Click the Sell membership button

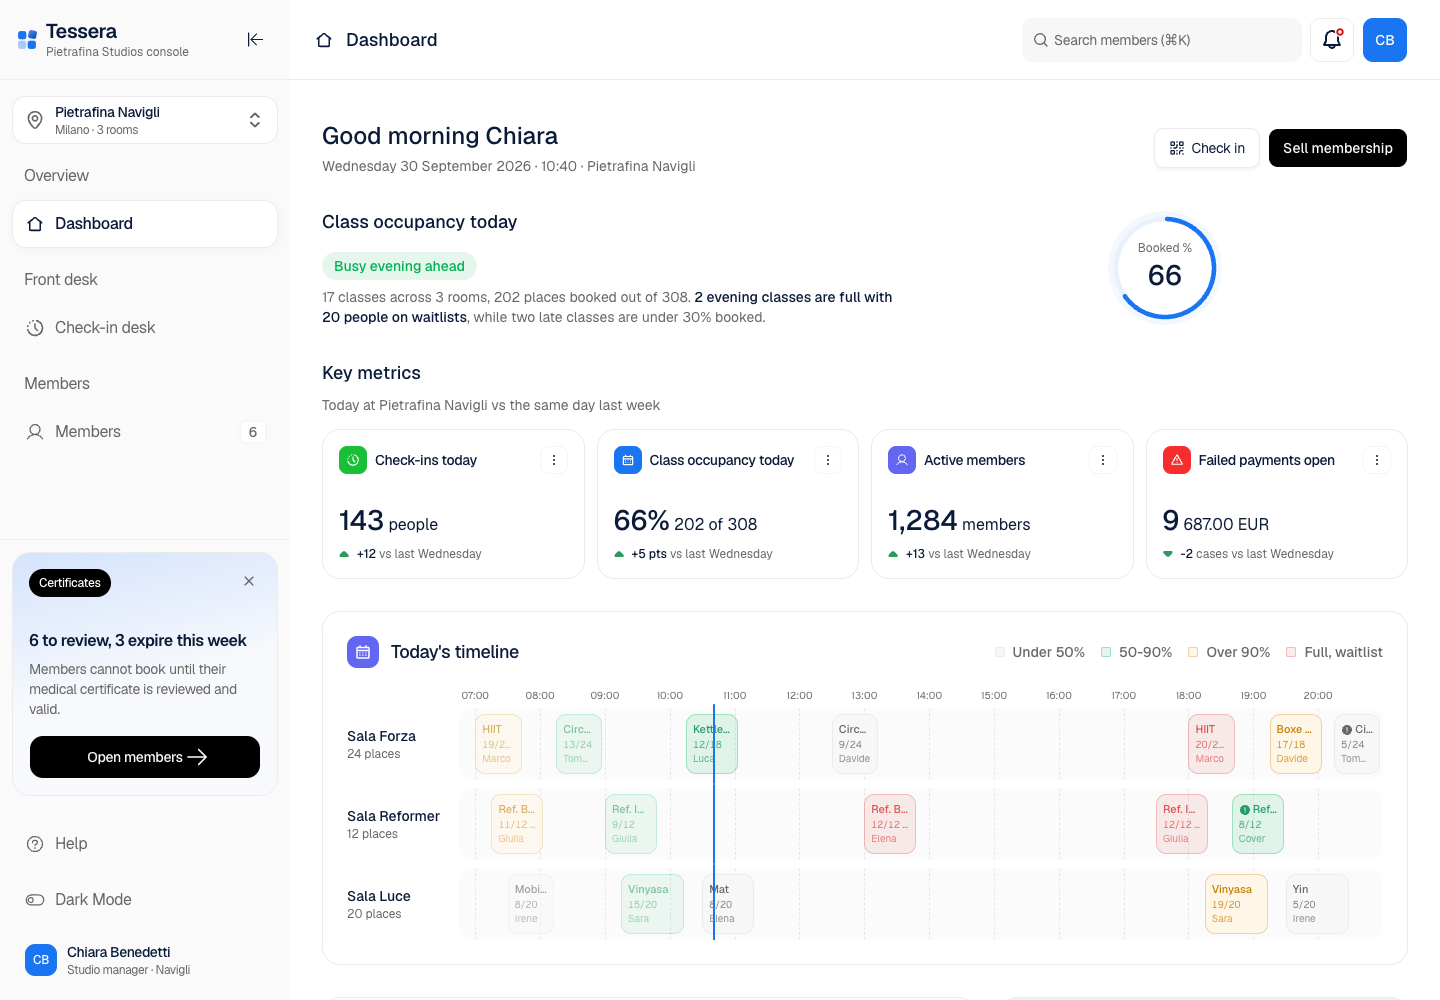1338,148
